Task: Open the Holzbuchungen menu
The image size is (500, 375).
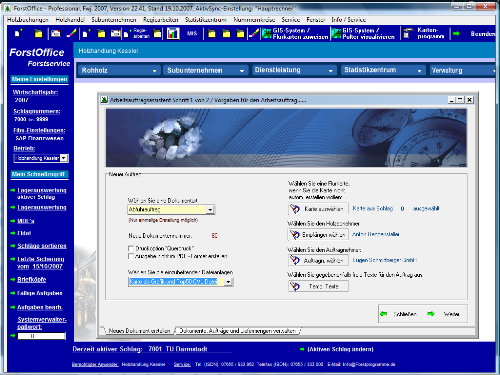Action: pyautogui.click(x=28, y=20)
